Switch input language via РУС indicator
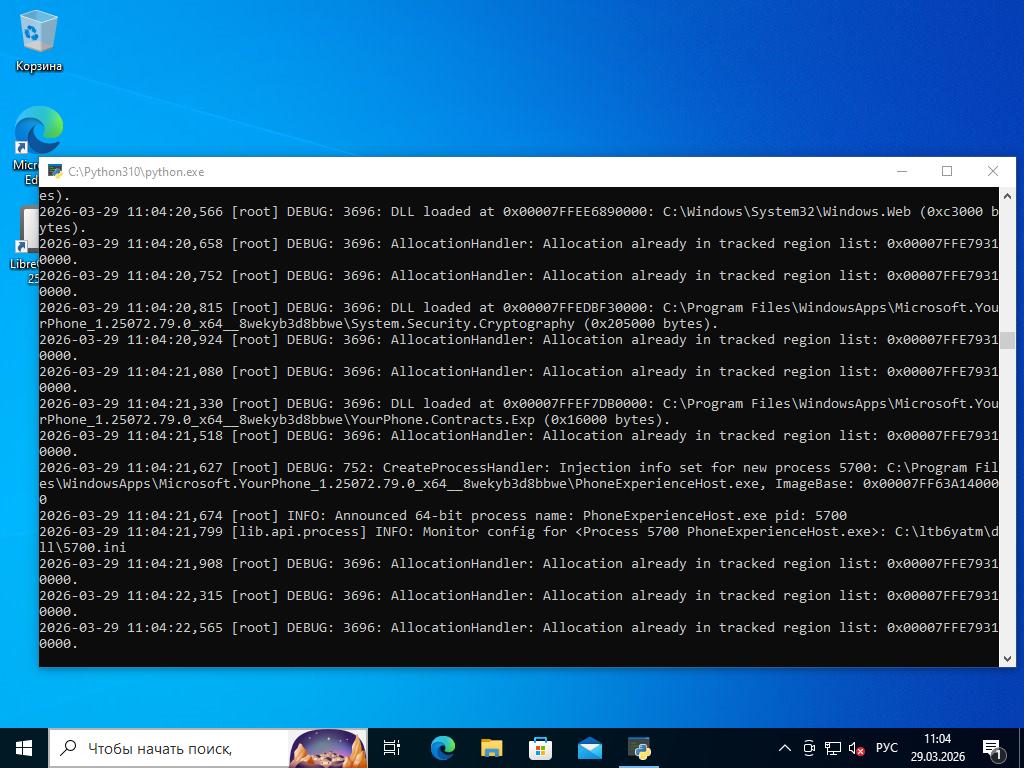Image resolution: width=1024 pixels, height=768 pixels. pos(887,748)
